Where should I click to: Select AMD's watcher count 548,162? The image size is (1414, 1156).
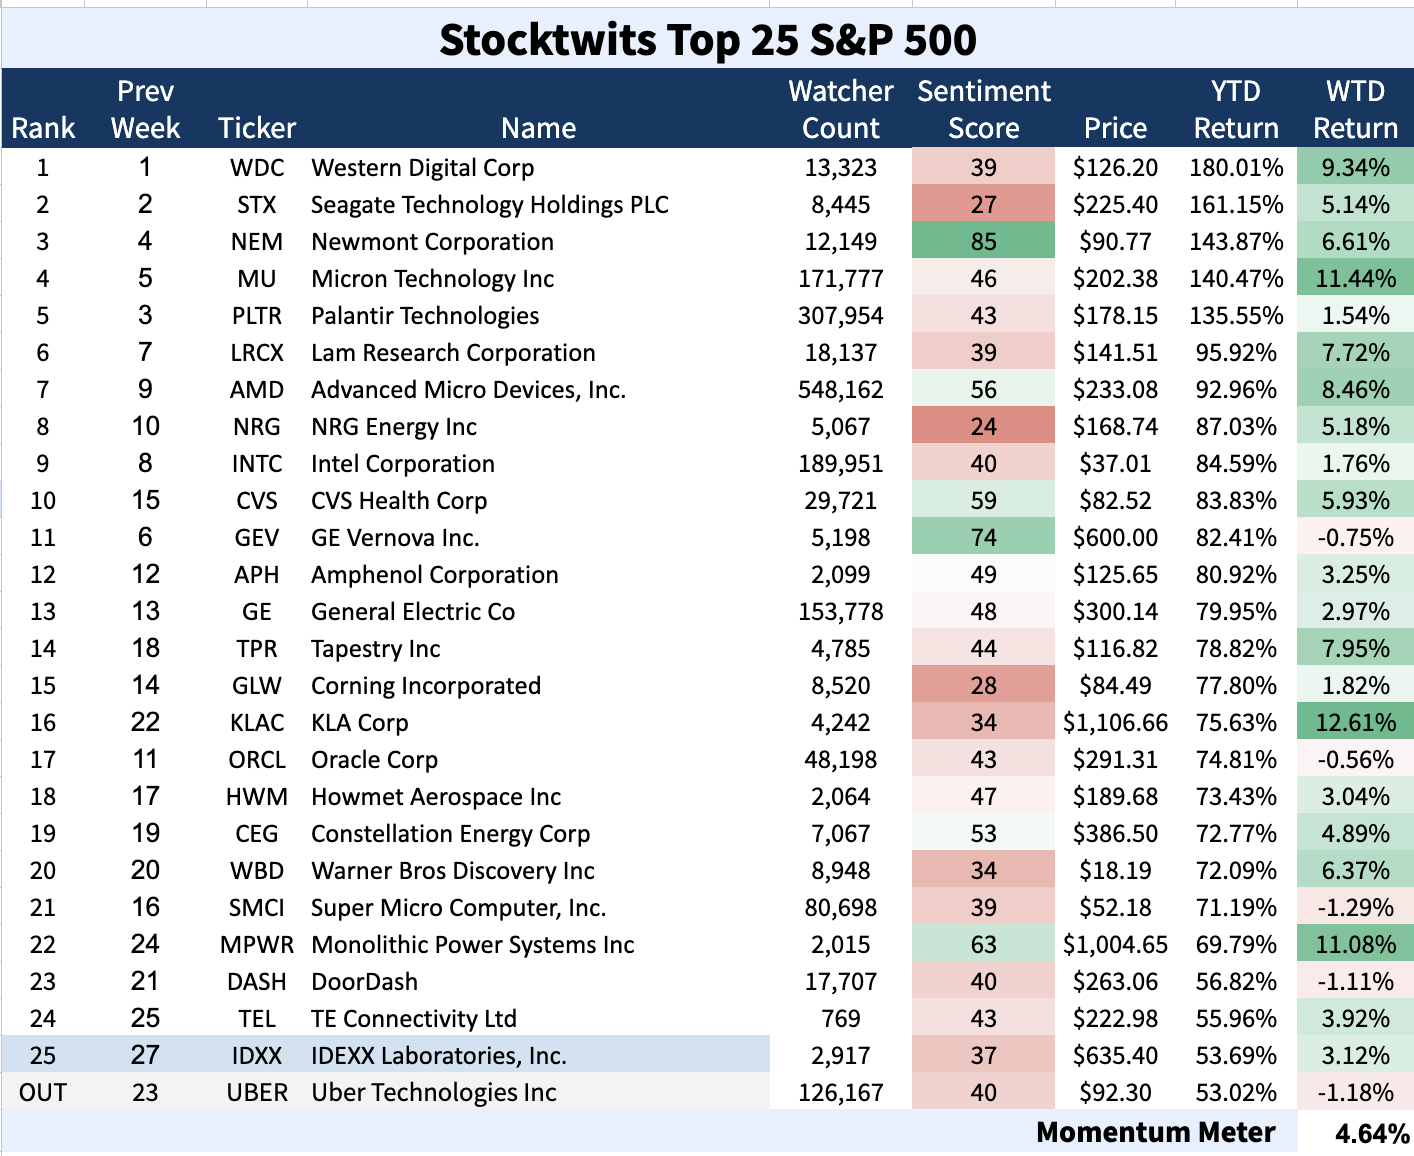(x=840, y=390)
